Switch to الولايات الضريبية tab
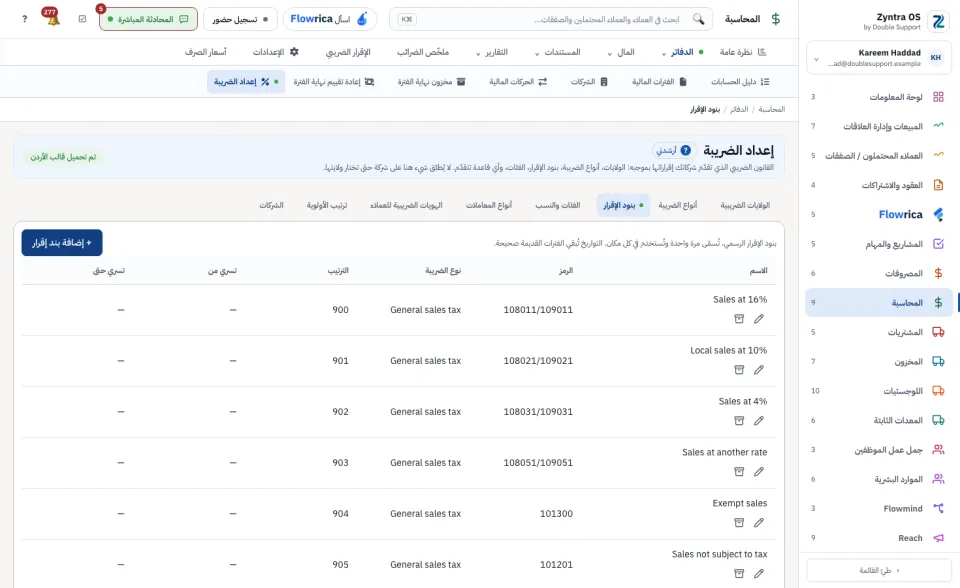 (745, 205)
